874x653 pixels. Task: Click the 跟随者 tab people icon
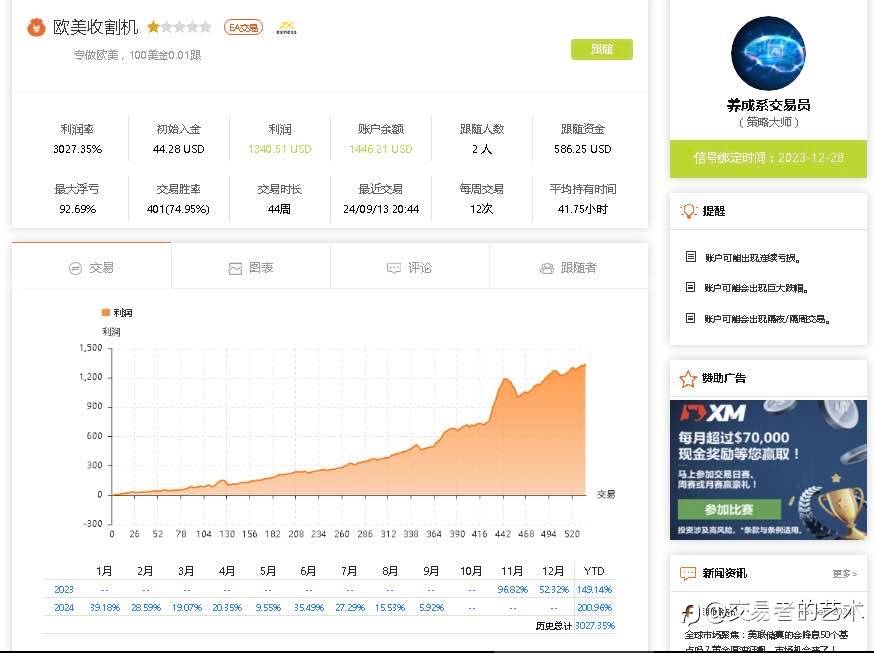[x=547, y=269]
